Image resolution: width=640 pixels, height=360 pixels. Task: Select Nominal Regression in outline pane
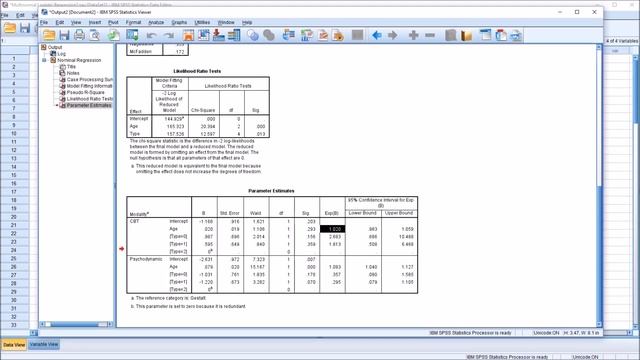pos(79,60)
